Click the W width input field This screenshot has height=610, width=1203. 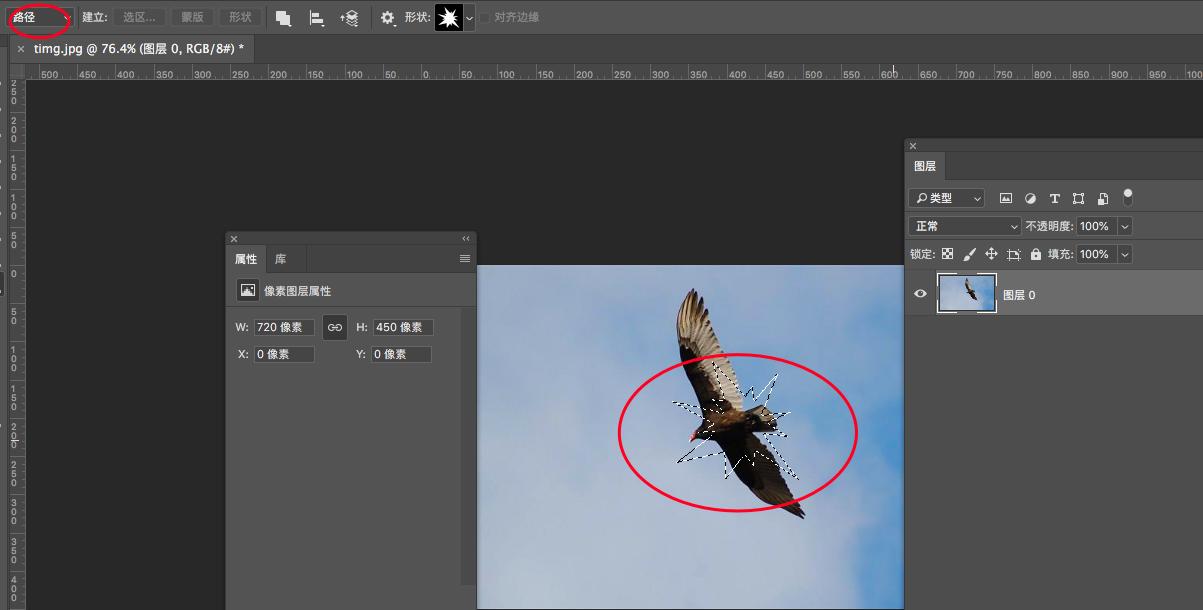[284, 327]
